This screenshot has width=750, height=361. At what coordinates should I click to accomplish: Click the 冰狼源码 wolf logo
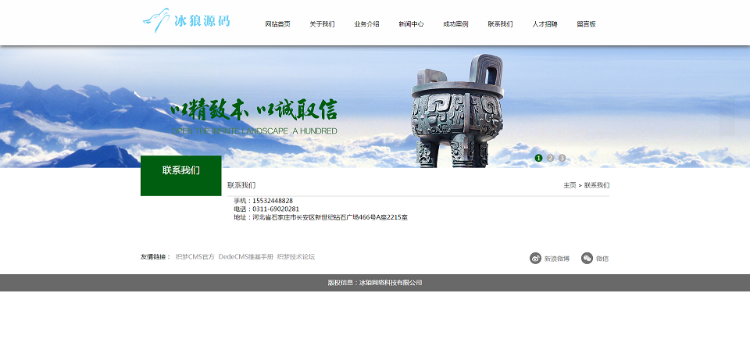tap(187, 21)
